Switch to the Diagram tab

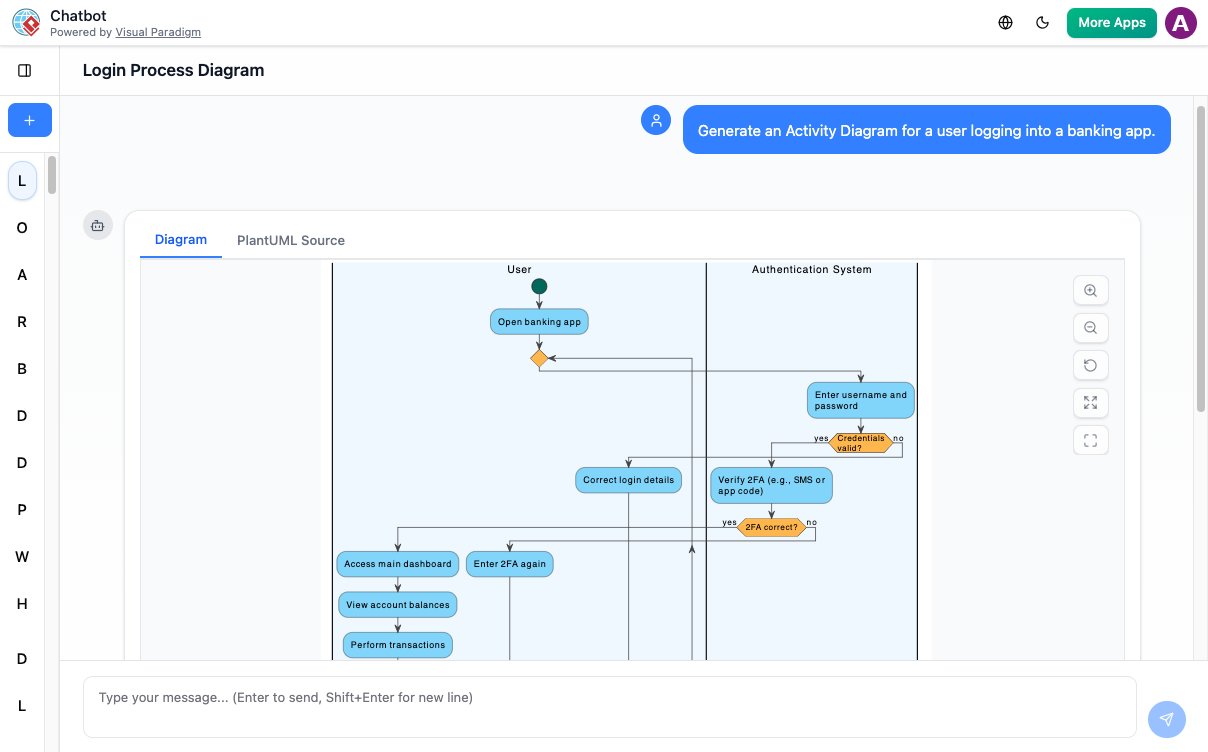pyautogui.click(x=181, y=240)
